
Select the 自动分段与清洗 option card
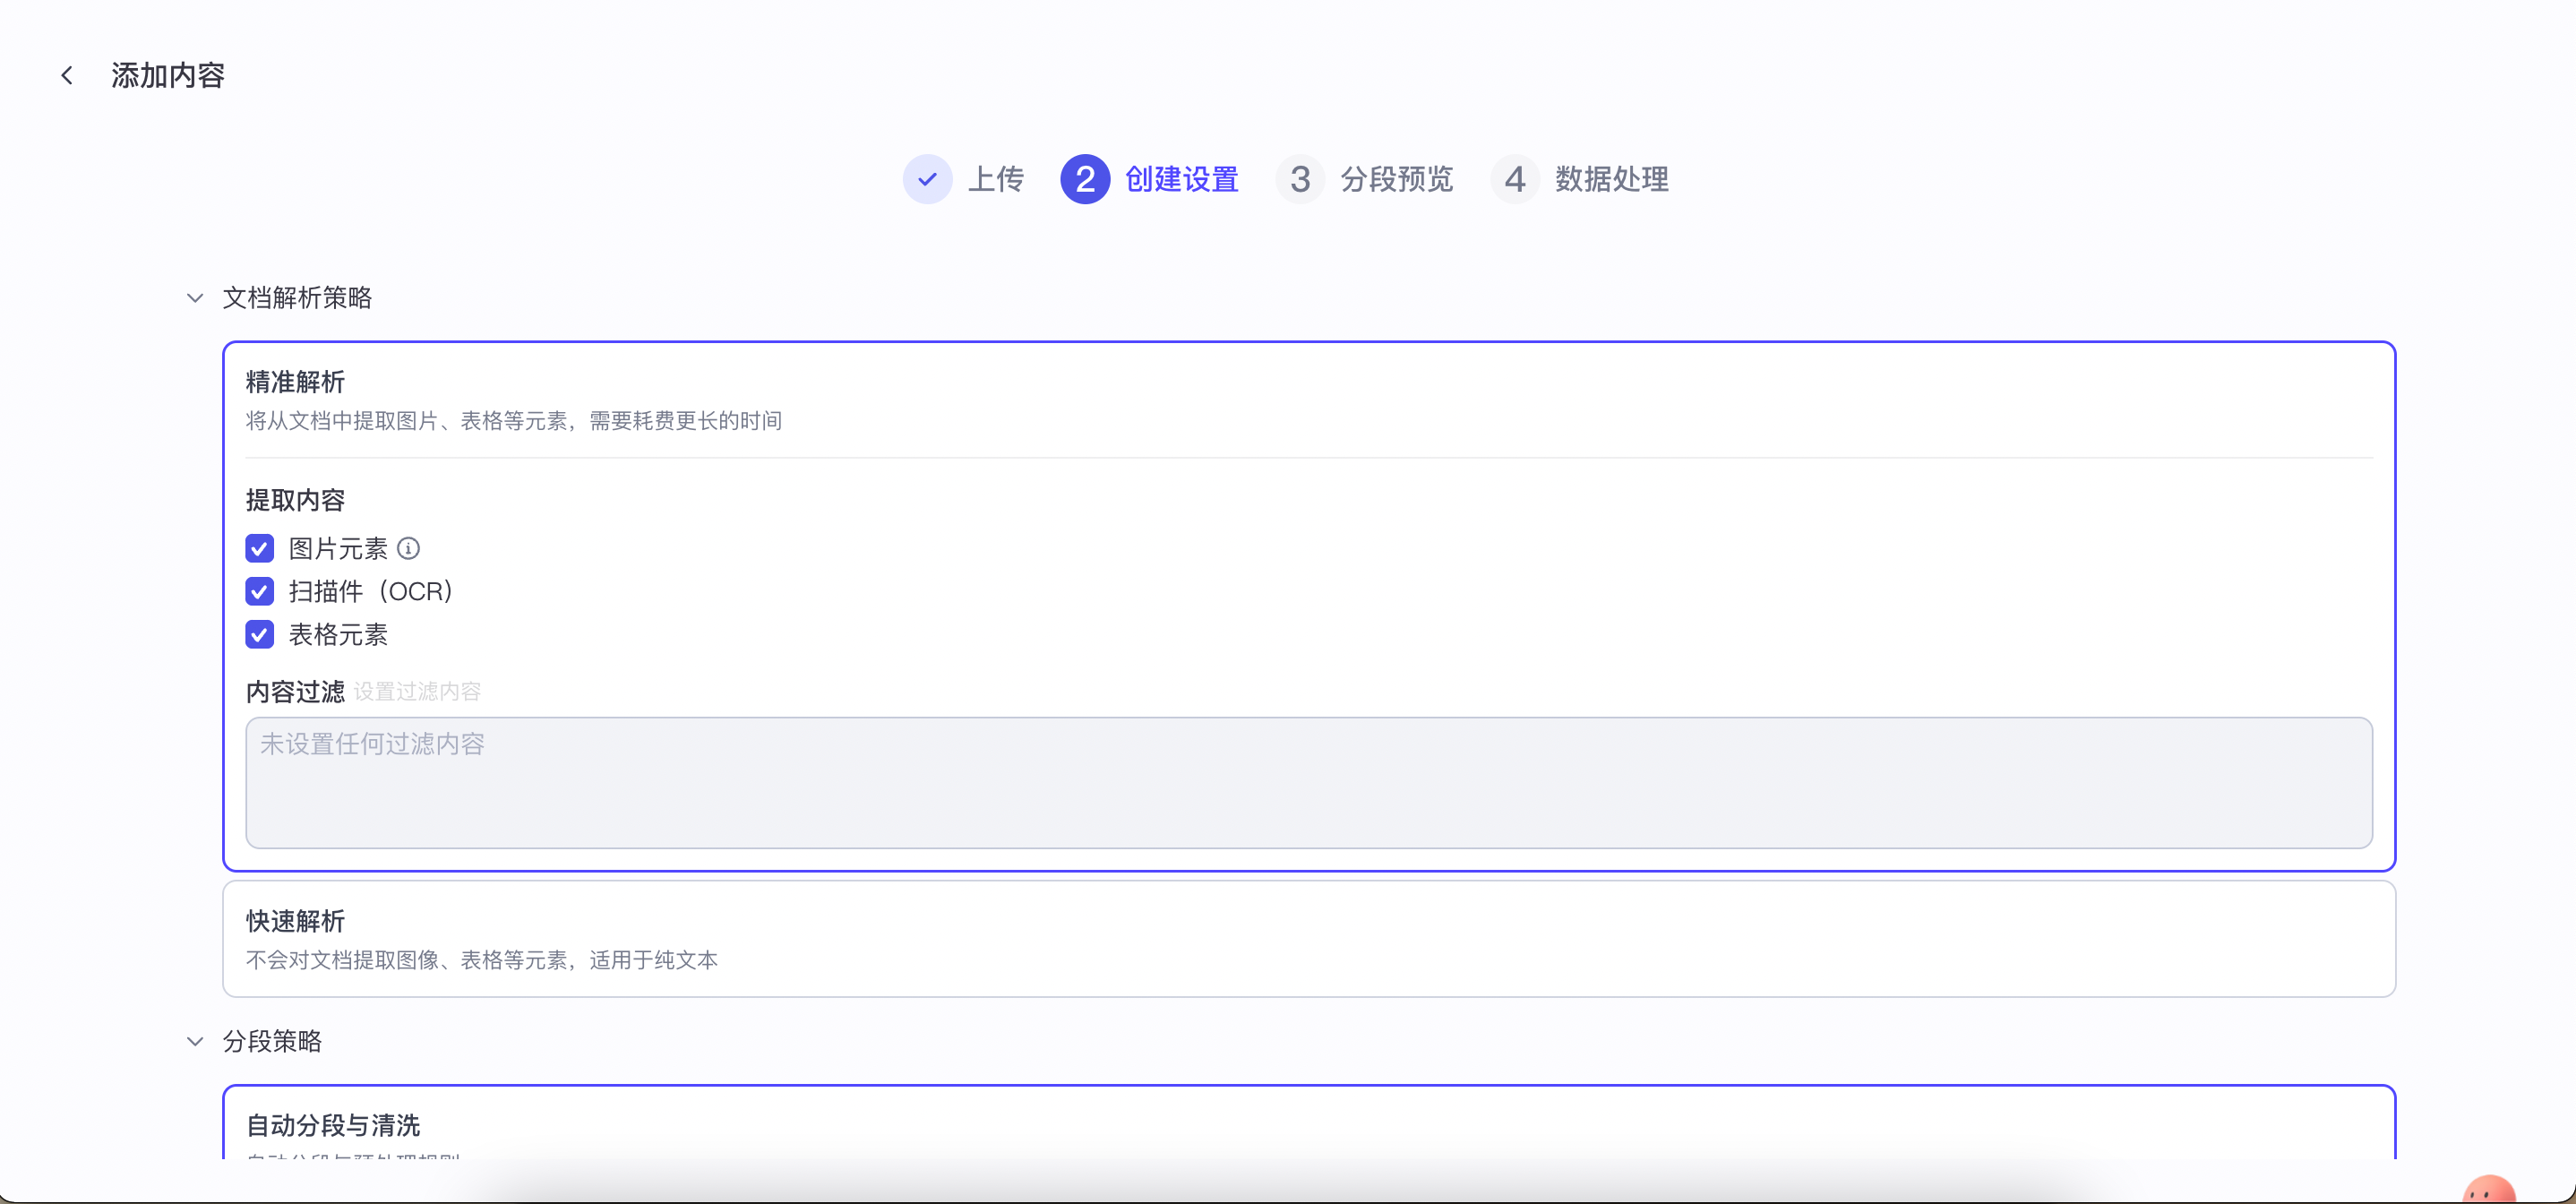point(1308,1125)
